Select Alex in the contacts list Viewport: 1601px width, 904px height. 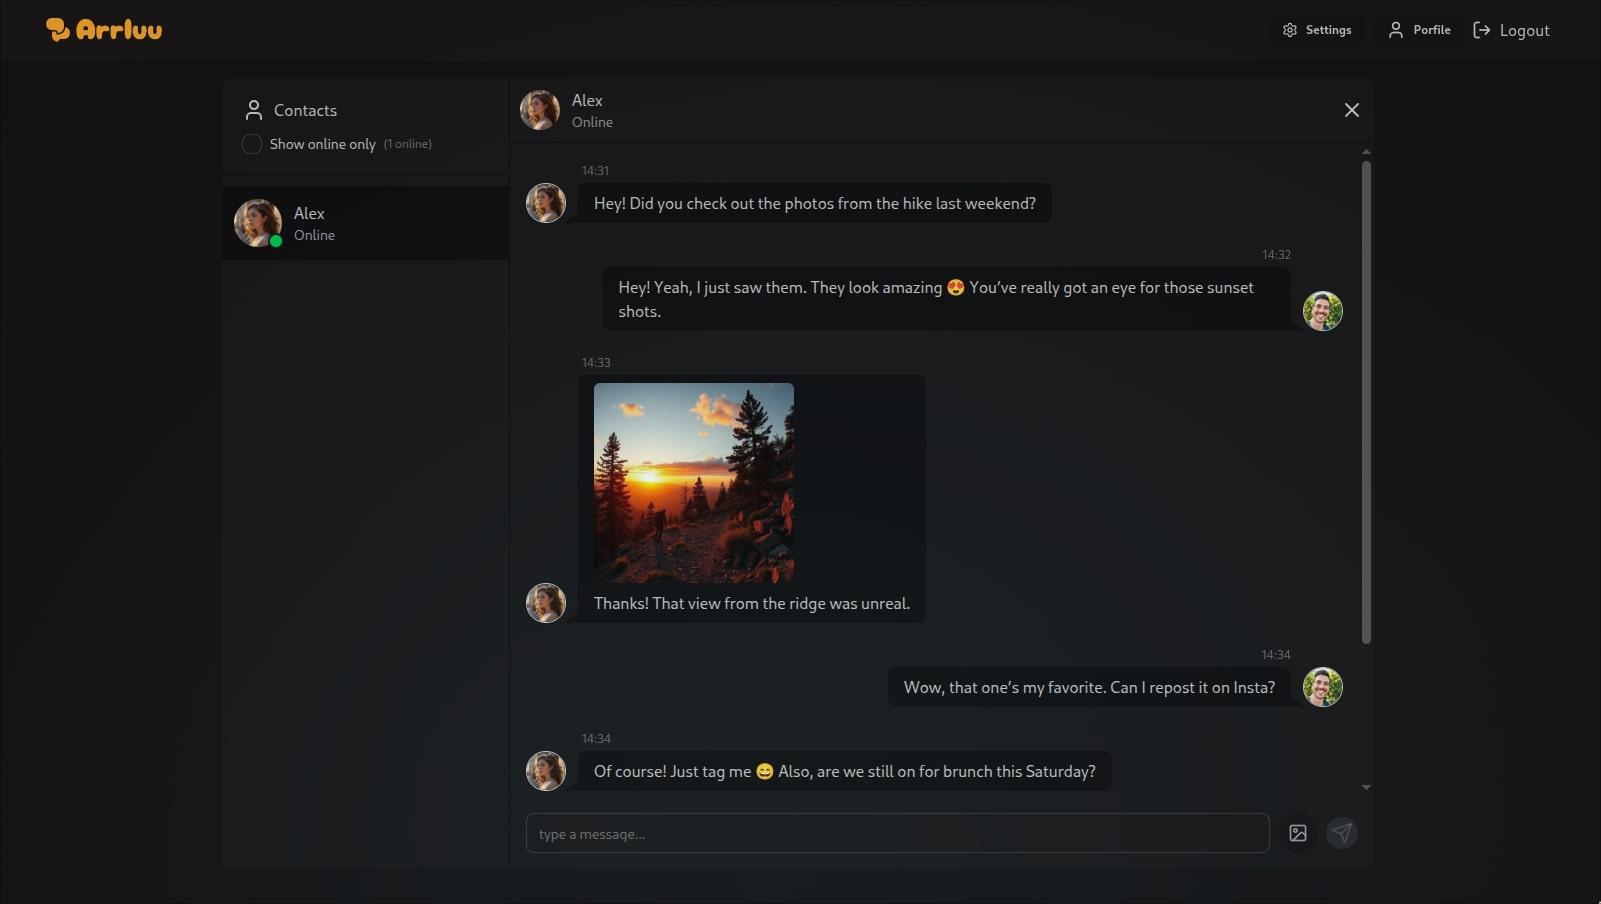coord(365,223)
